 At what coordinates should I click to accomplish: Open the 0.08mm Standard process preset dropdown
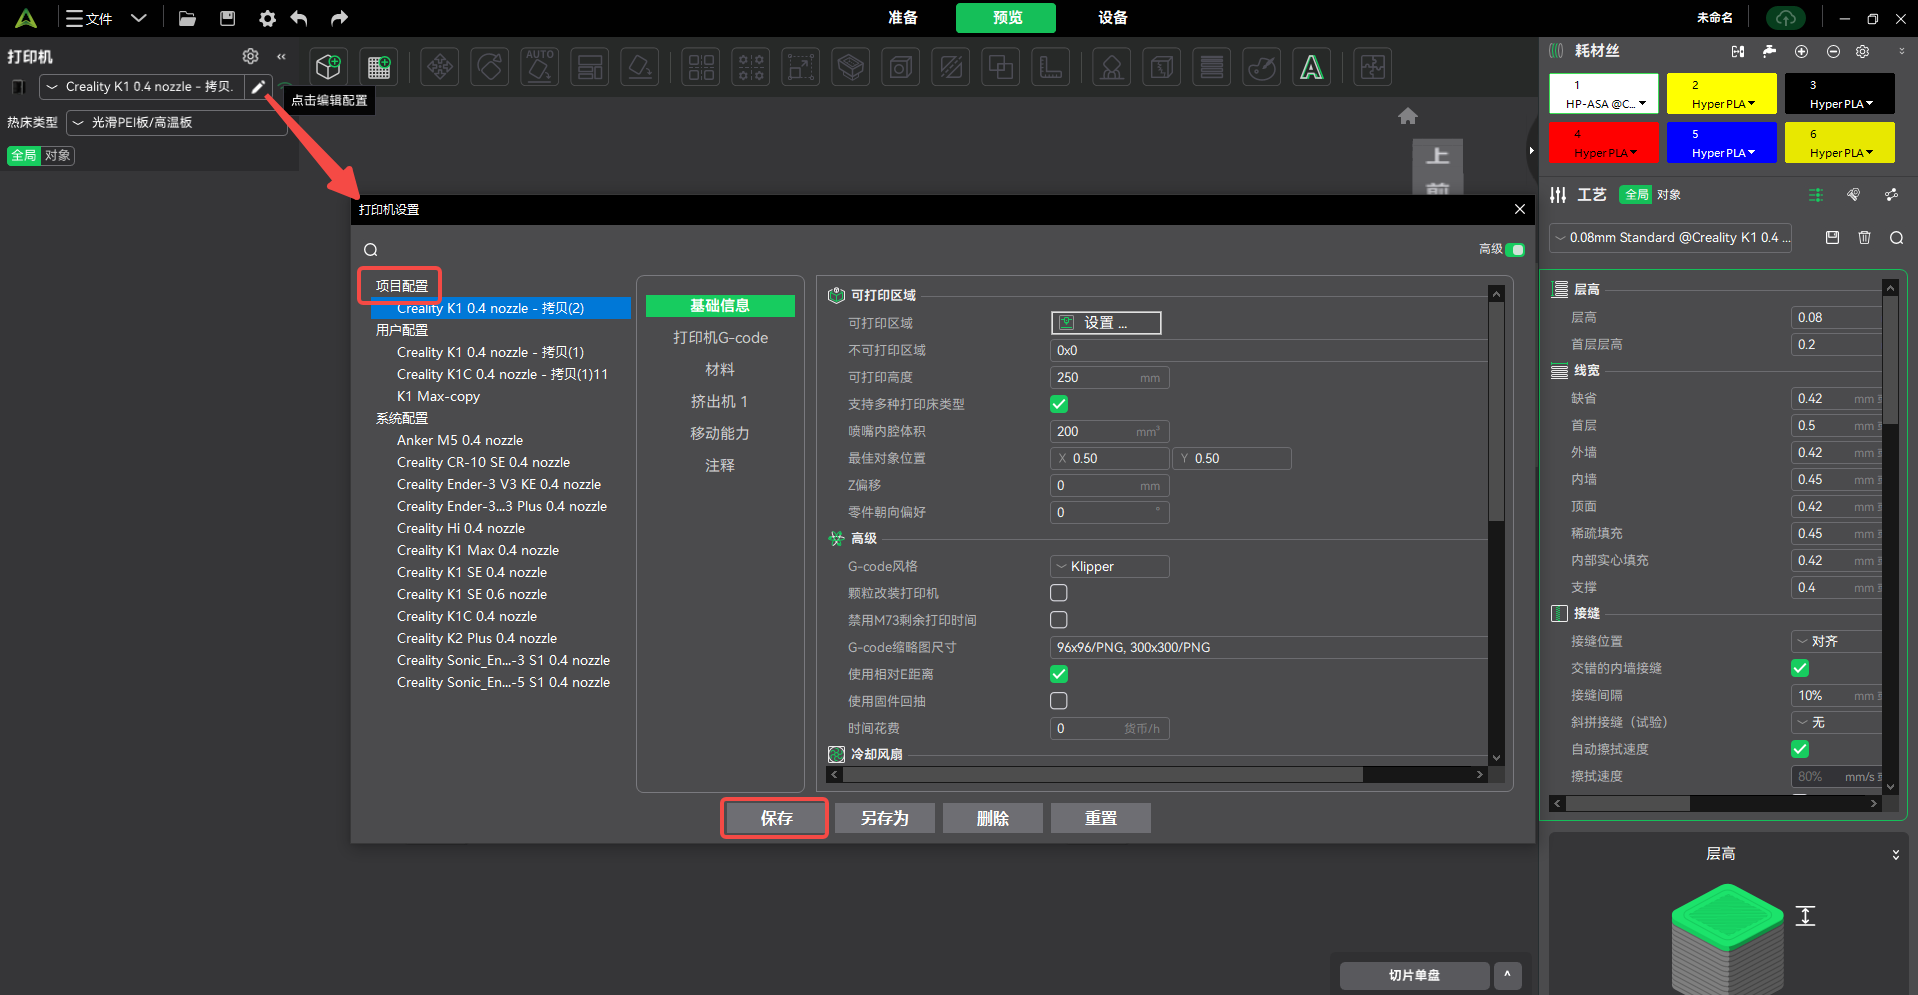point(1670,238)
